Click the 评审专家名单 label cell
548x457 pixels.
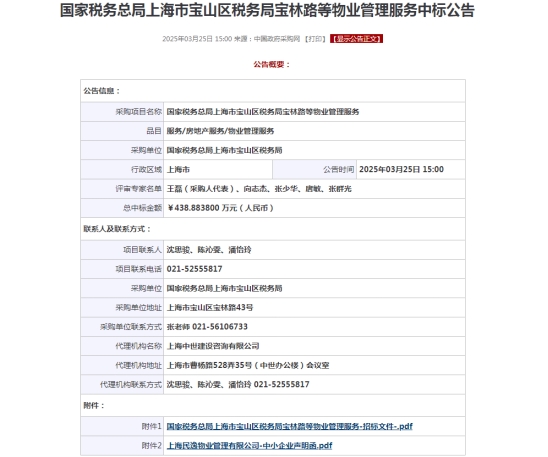[122, 189]
